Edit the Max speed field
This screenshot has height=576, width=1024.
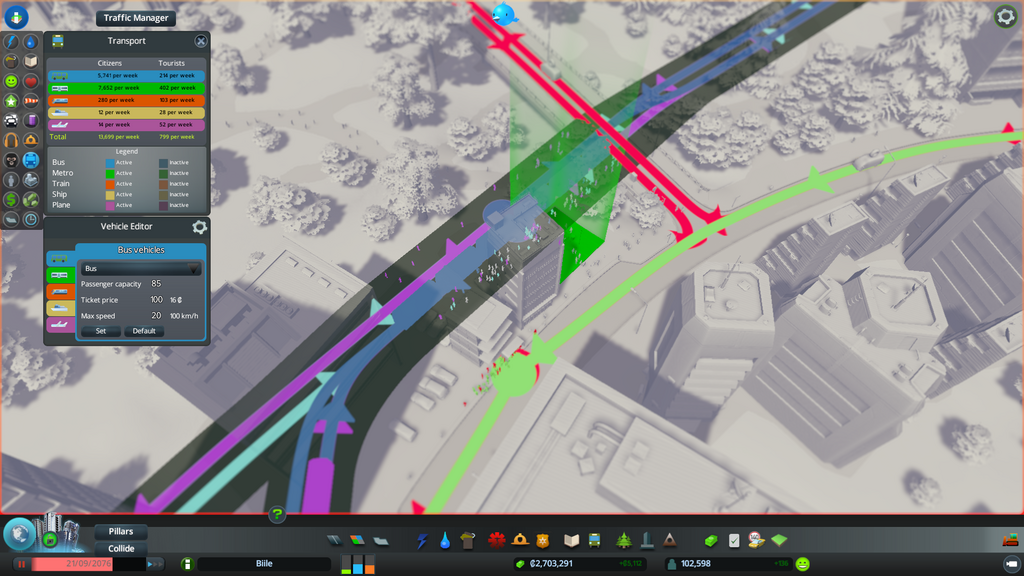click(156, 315)
